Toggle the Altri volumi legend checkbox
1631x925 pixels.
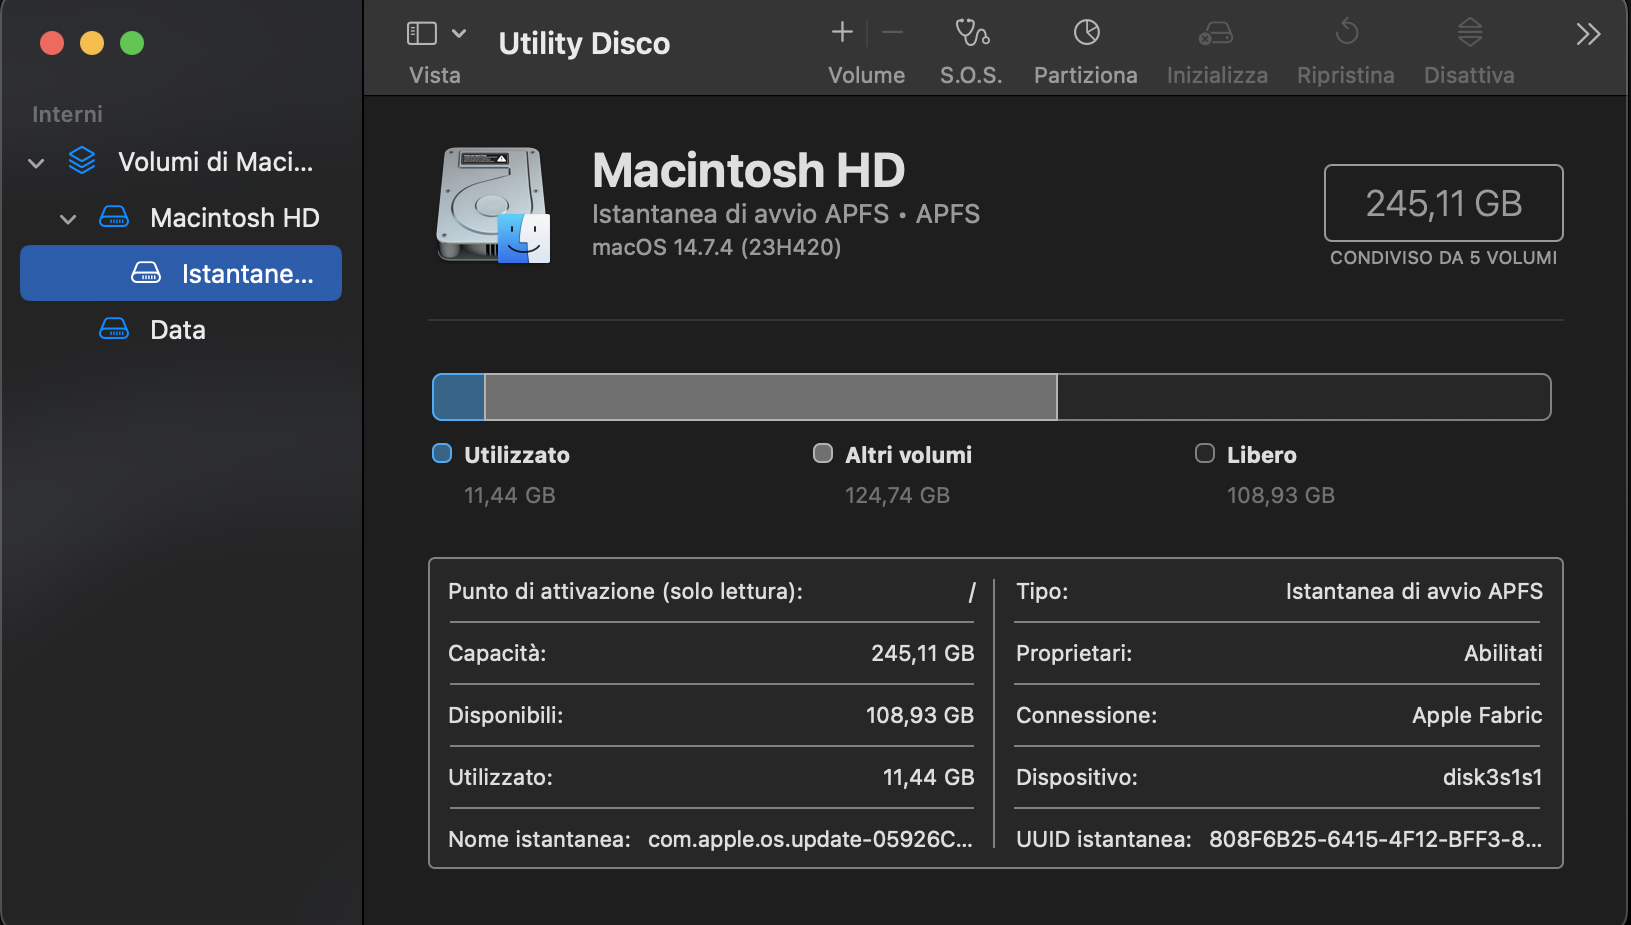822,453
